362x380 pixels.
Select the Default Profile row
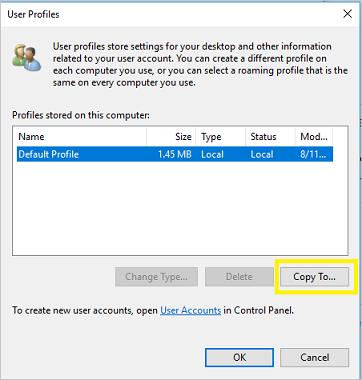pyautogui.click(x=175, y=154)
